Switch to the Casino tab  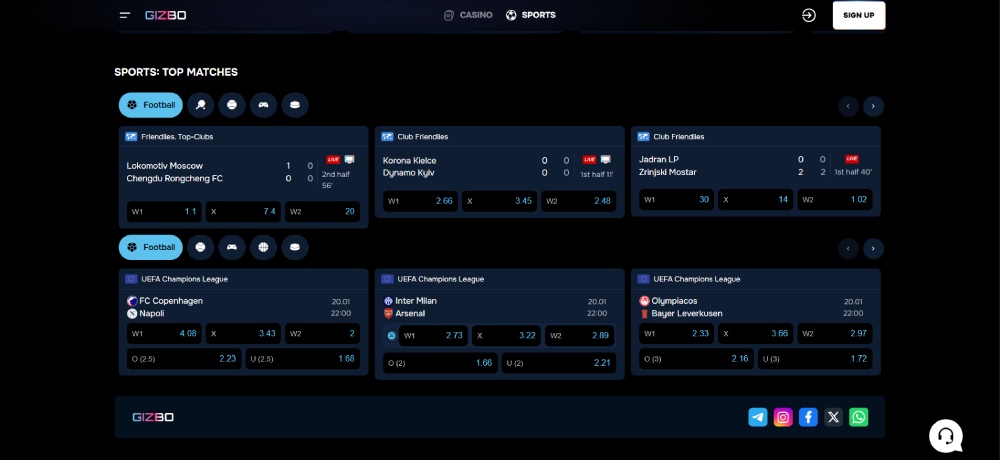tap(468, 15)
